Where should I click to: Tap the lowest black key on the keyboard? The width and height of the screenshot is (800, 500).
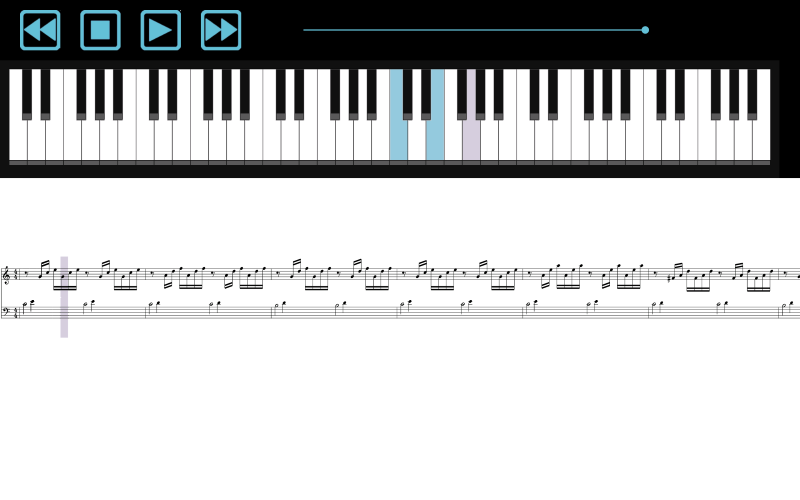click(27, 94)
